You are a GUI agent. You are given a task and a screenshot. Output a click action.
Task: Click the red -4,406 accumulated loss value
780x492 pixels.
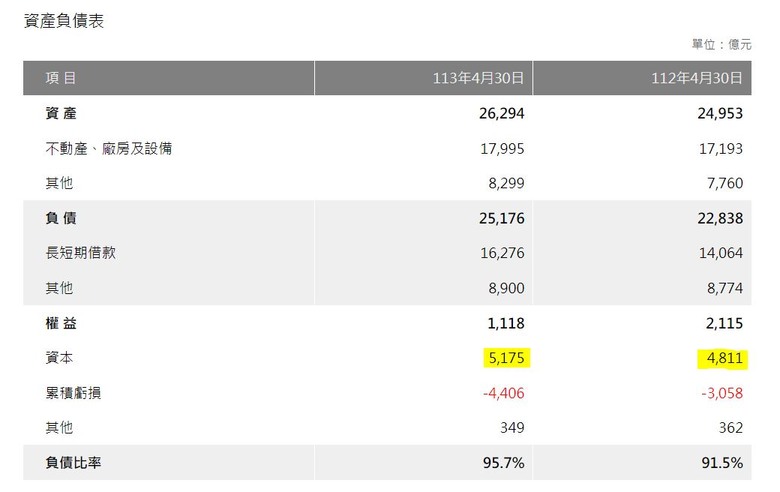pos(503,393)
